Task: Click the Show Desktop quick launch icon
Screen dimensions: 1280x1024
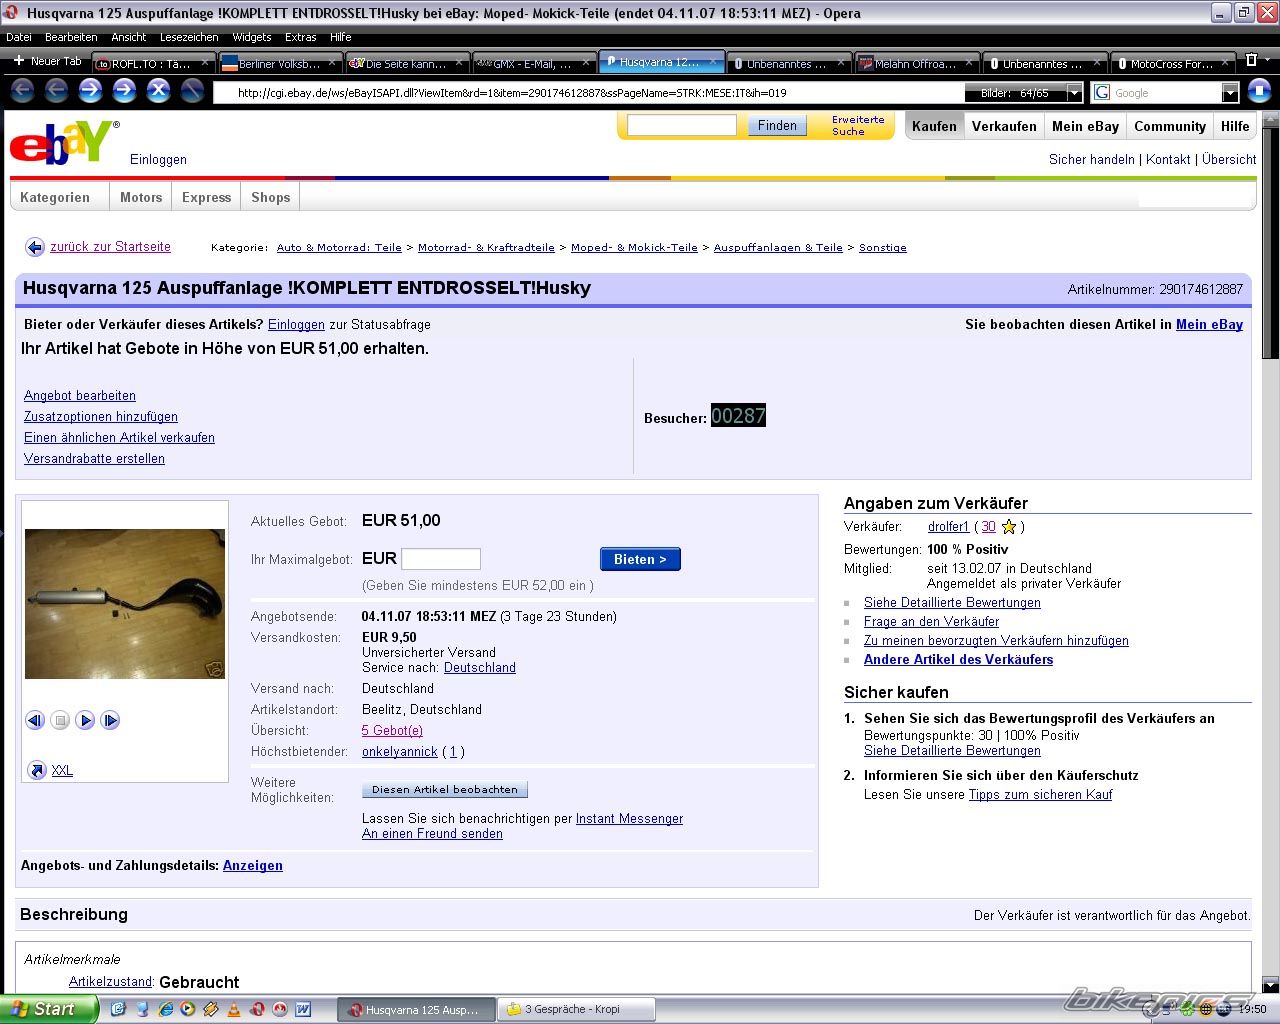Action: coord(118,1009)
